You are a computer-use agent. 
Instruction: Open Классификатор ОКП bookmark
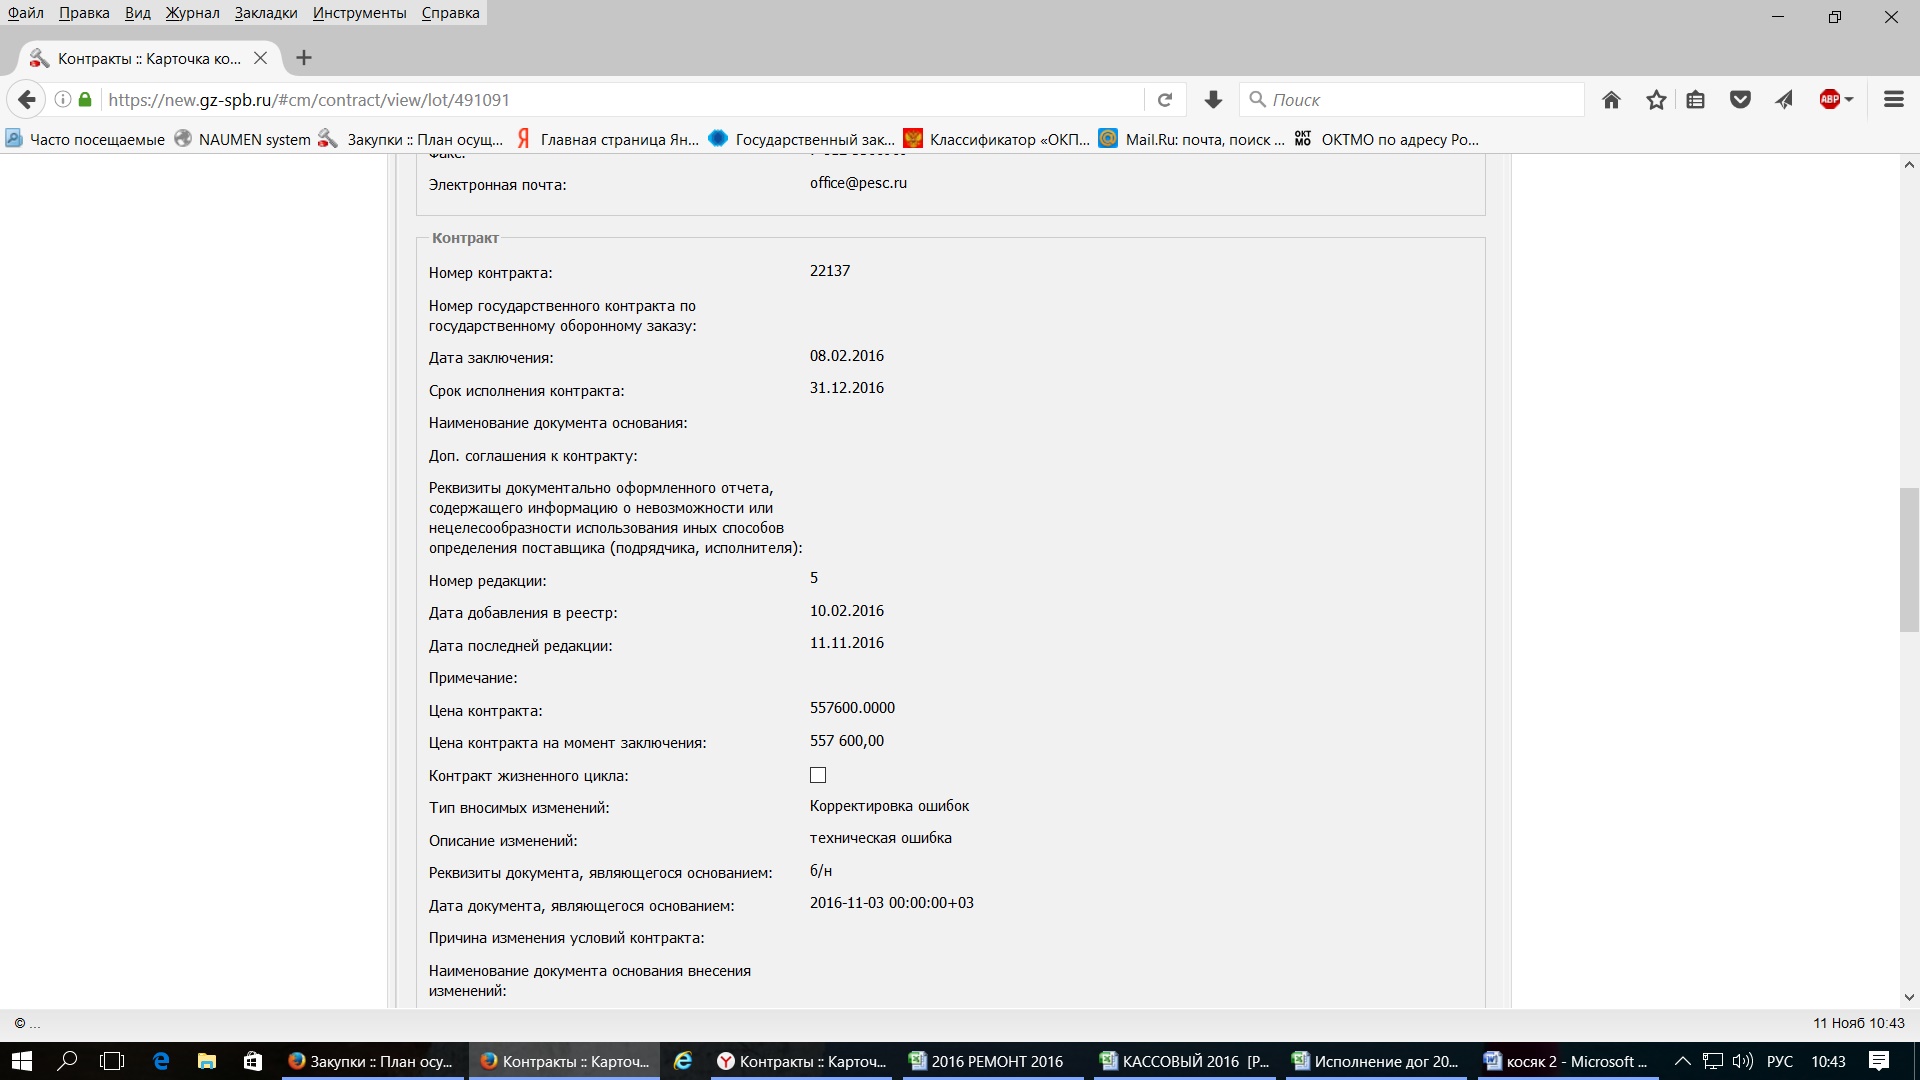(x=997, y=139)
